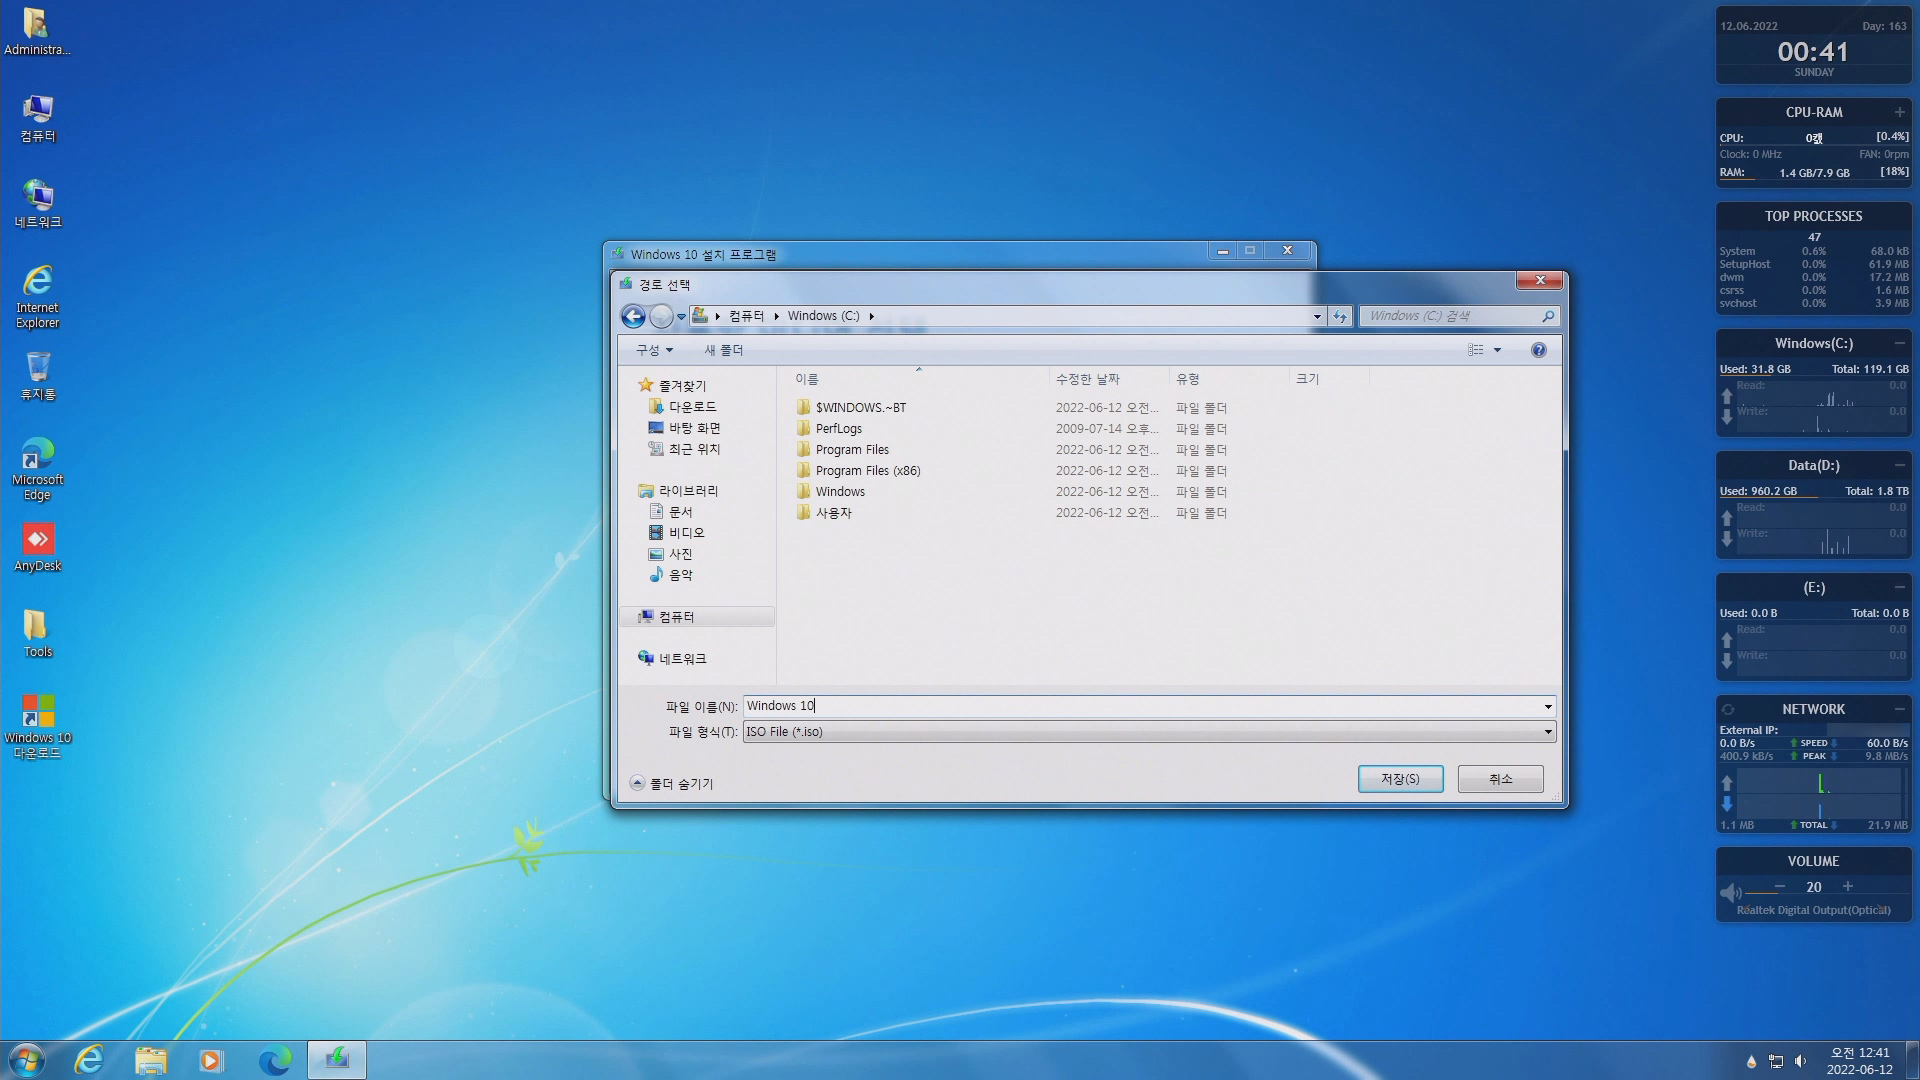The width and height of the screenshot is (1920, 1080).
Task: Select the Program Files folder
Action: point(852,450)
